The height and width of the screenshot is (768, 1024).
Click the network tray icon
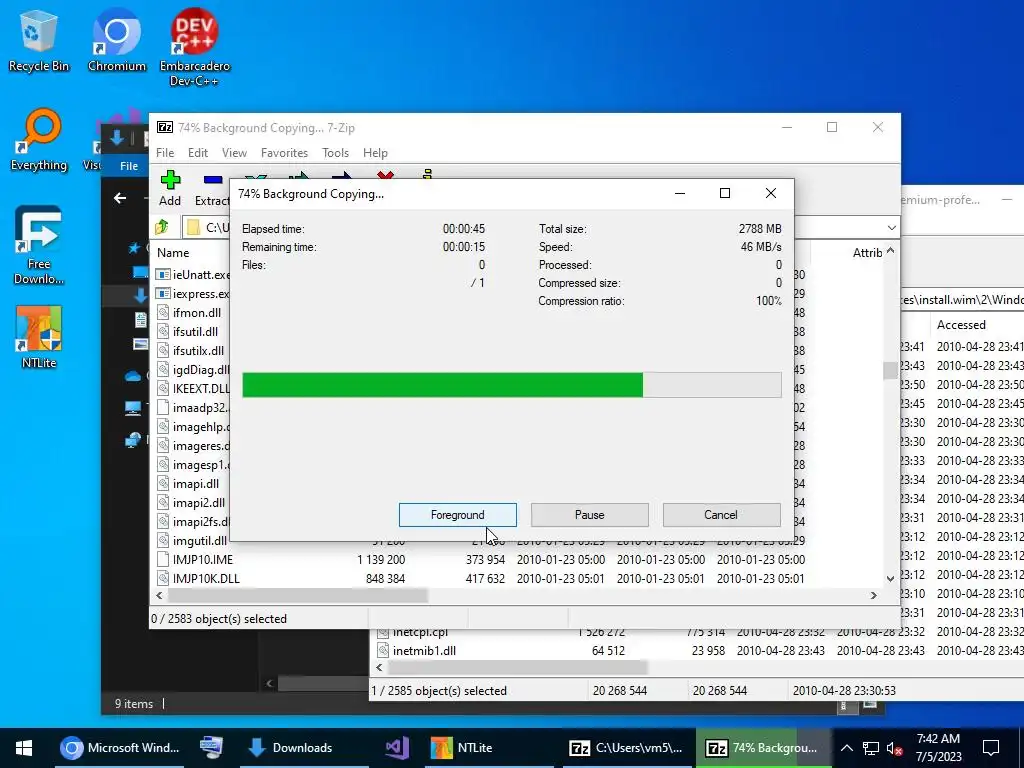871,748
